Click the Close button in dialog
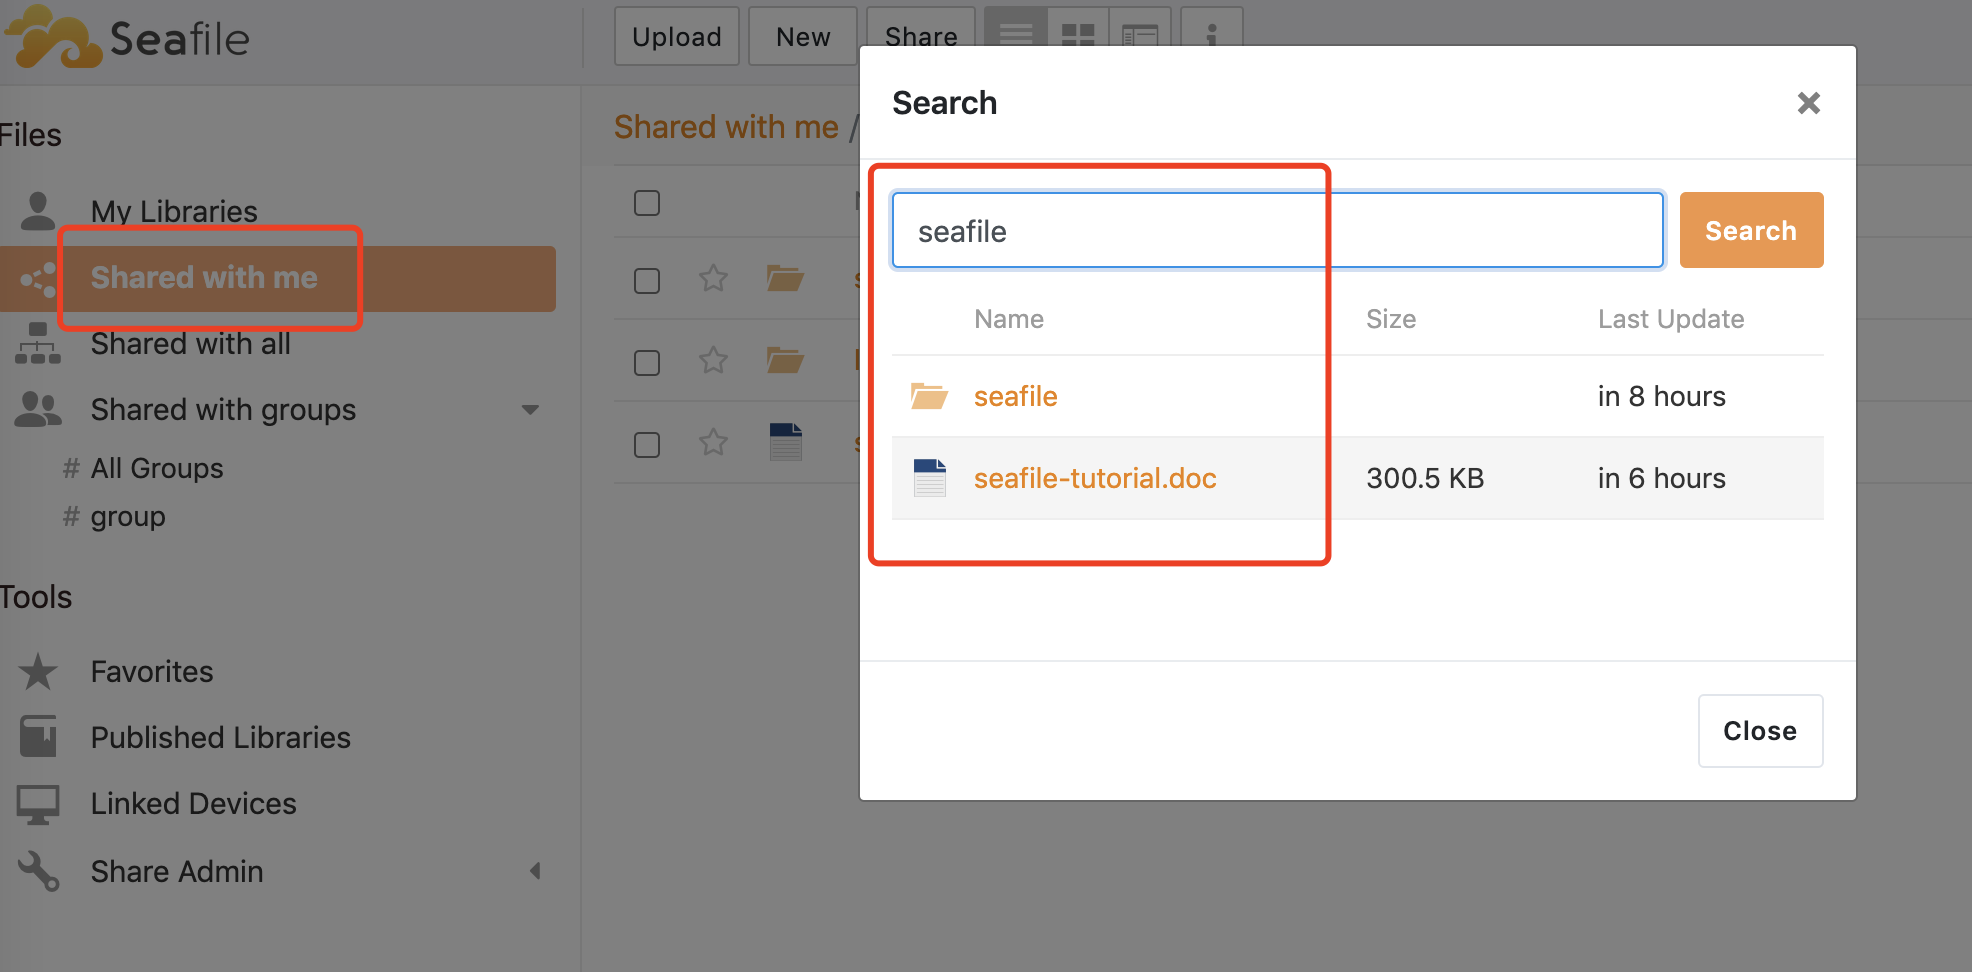The height and width of the screenshot is (972, 1972). [x=1759, y=731]
